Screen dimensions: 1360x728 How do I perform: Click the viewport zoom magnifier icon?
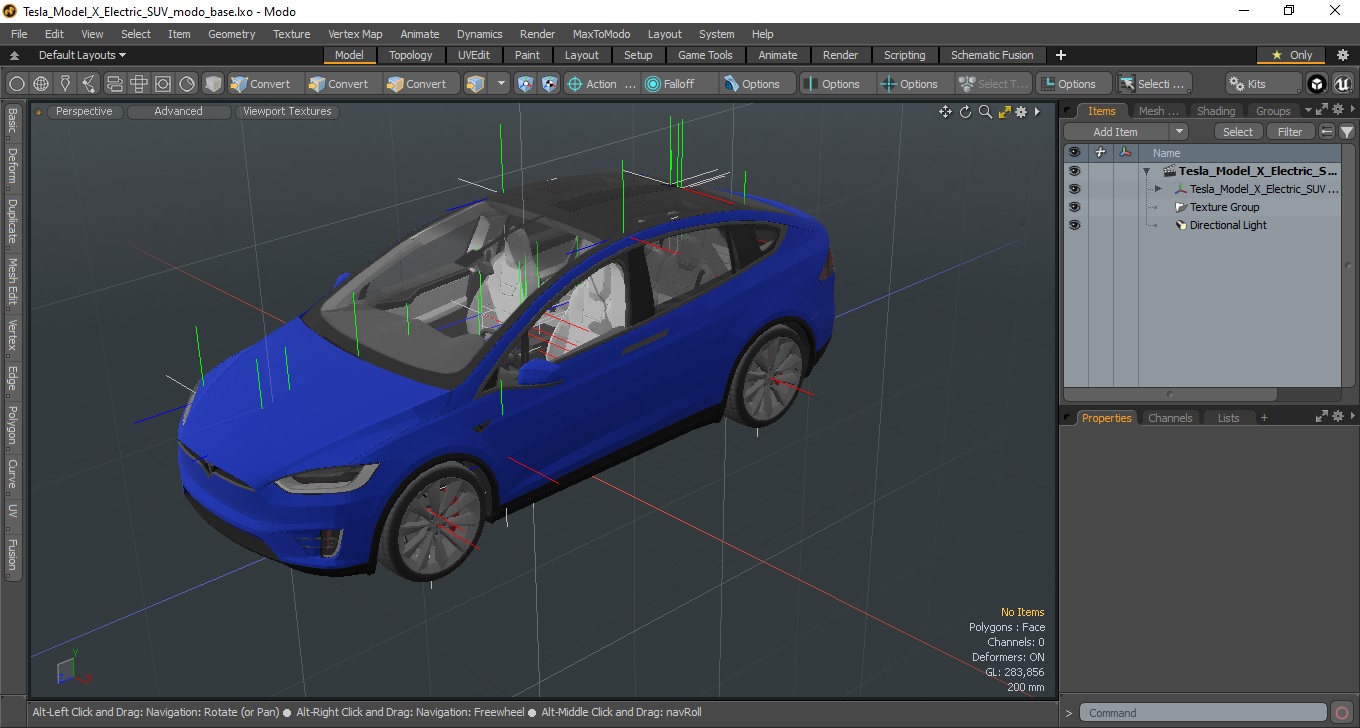(985, 112)
